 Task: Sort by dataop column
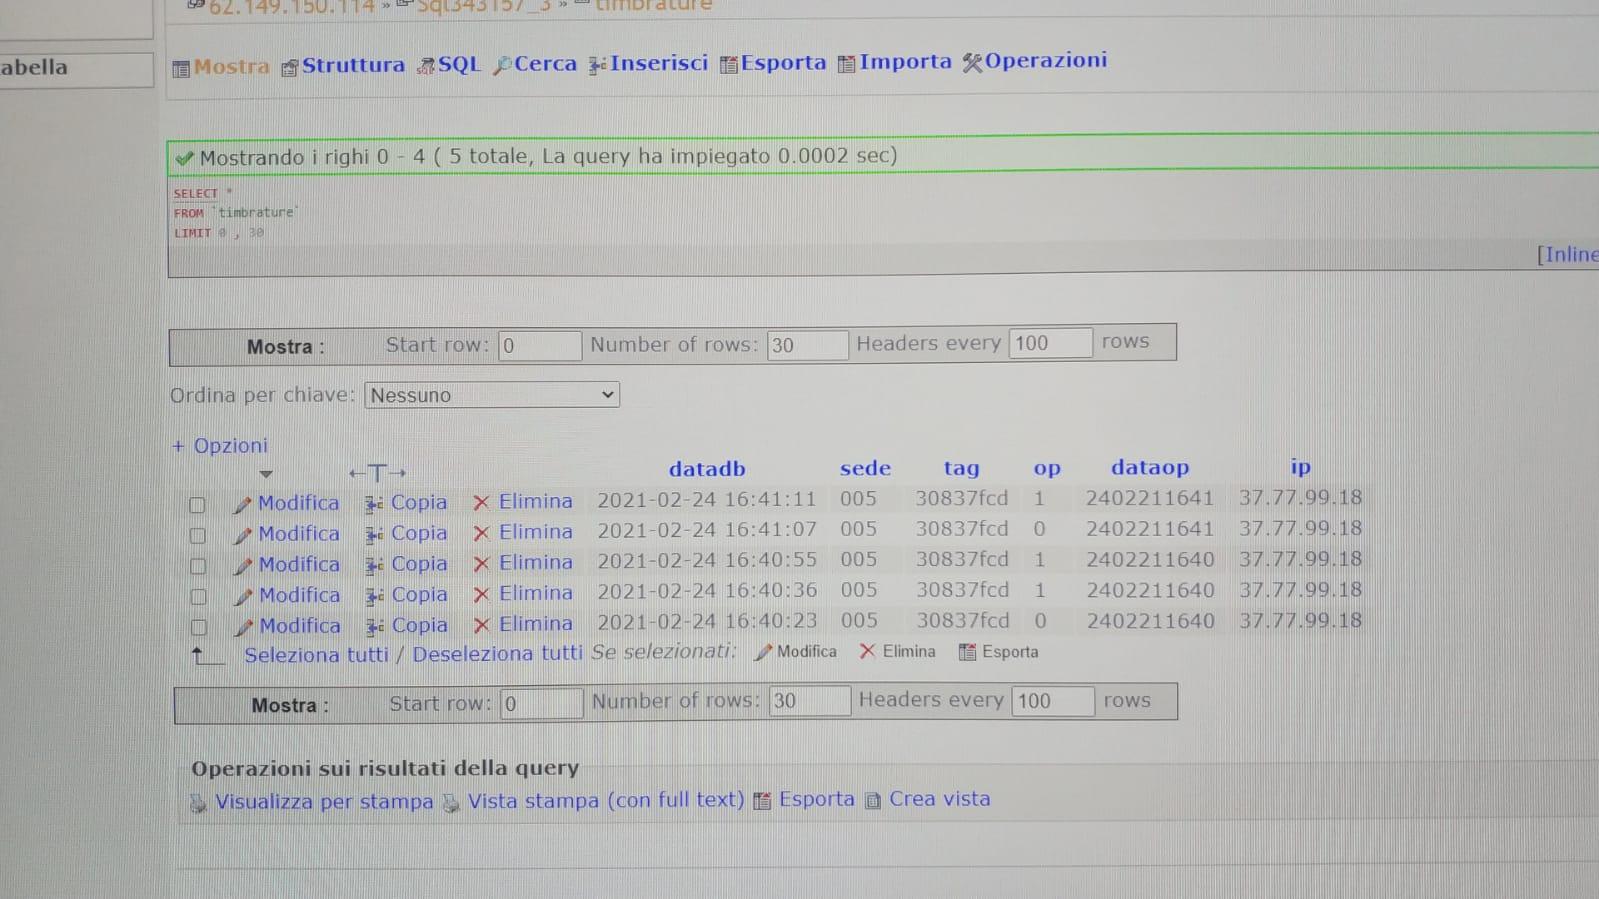(x=1150, y=467)
